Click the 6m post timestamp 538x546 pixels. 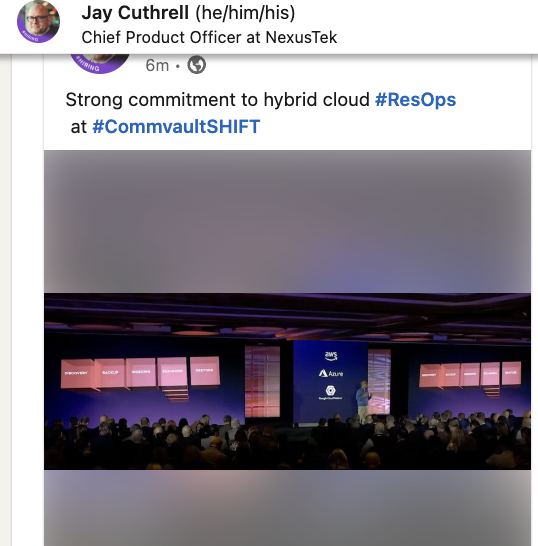tap(157, 65)
